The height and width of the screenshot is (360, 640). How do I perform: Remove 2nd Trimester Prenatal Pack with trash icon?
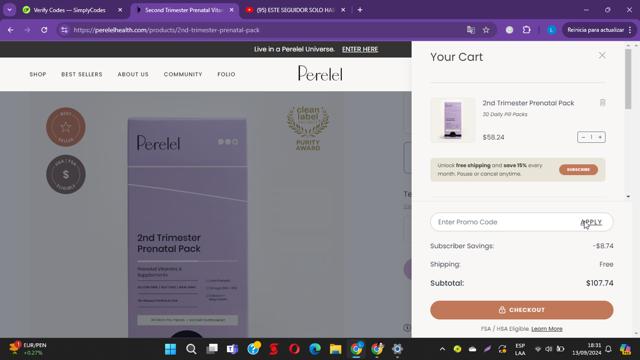602,103
